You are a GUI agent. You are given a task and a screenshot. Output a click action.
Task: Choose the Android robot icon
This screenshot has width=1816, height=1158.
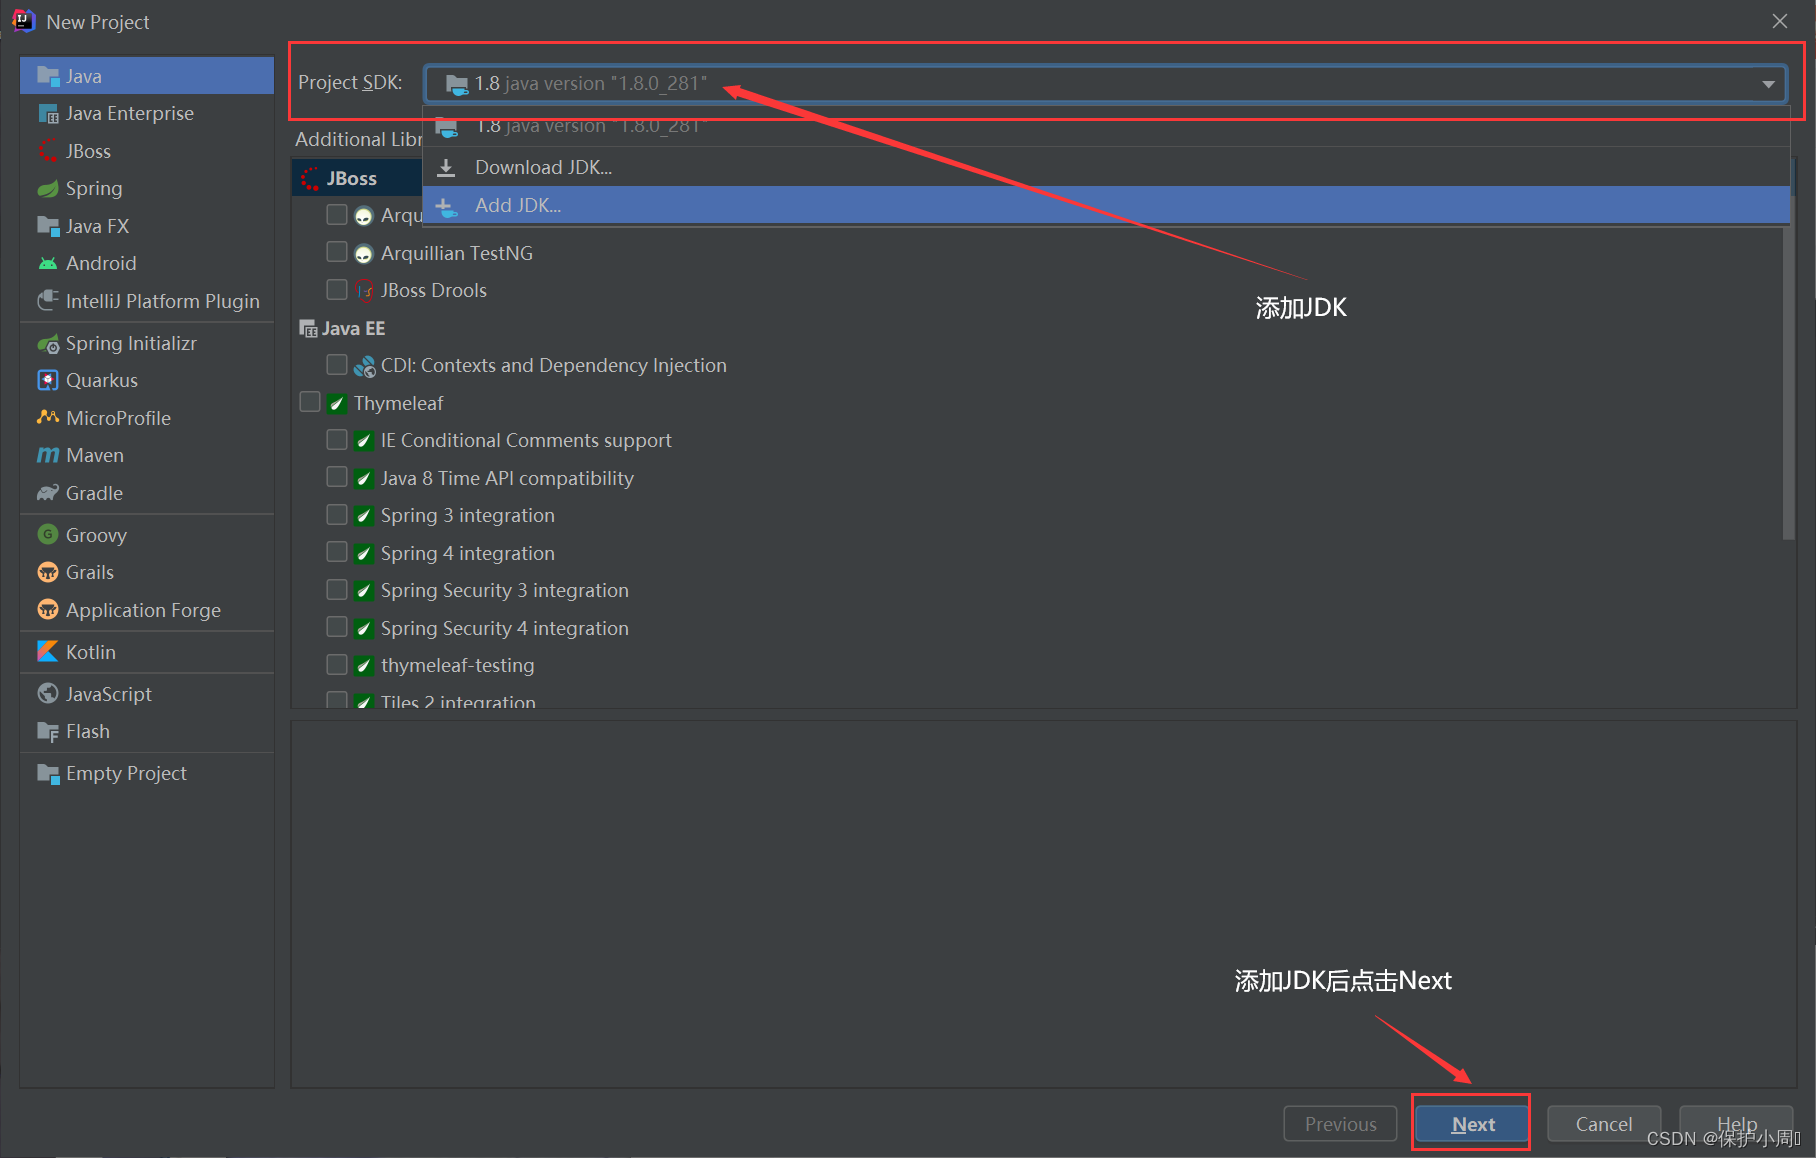click(48, 263)
